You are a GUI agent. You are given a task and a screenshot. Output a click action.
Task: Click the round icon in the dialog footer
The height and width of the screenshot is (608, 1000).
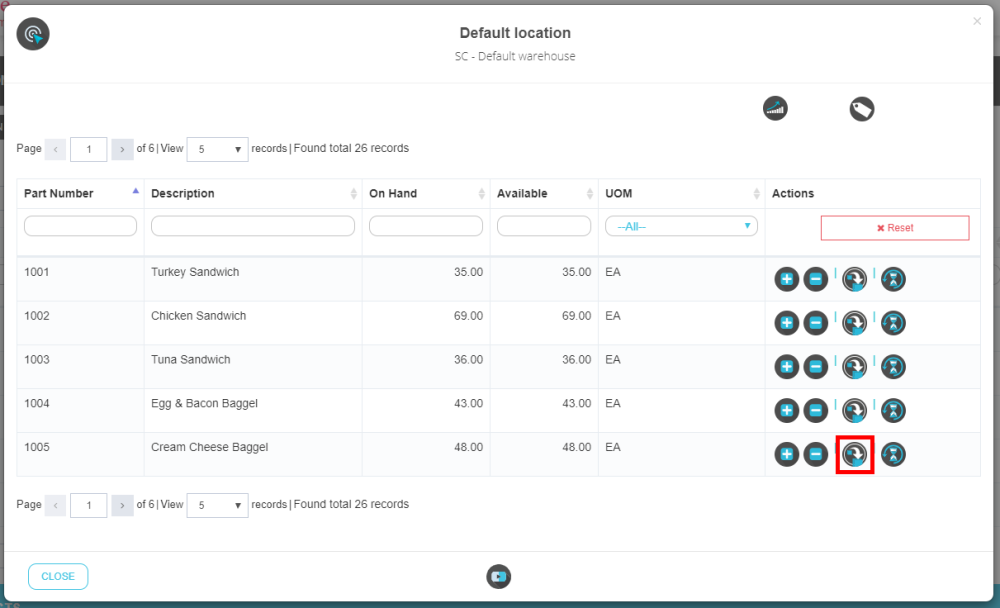point(499,576)
